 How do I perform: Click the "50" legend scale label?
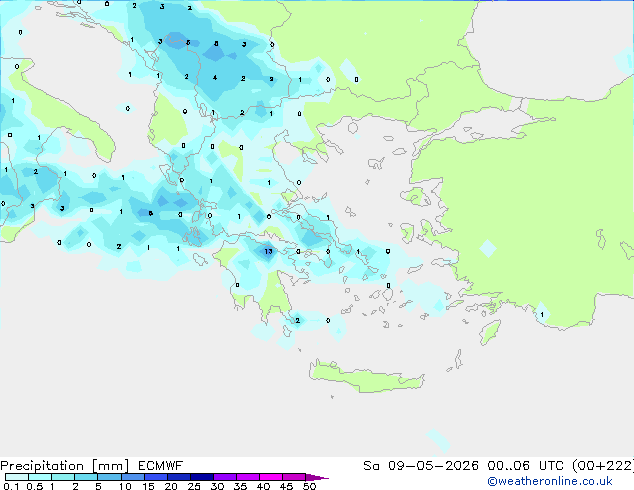pyautogui.click(x=309, y=486)
